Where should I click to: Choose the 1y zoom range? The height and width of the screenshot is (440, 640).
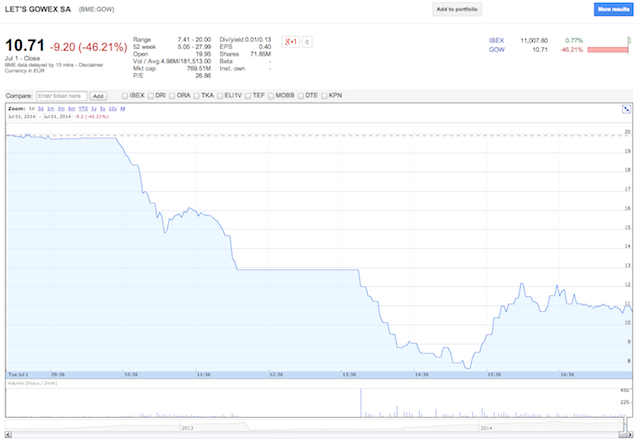(x=94, y=109)
